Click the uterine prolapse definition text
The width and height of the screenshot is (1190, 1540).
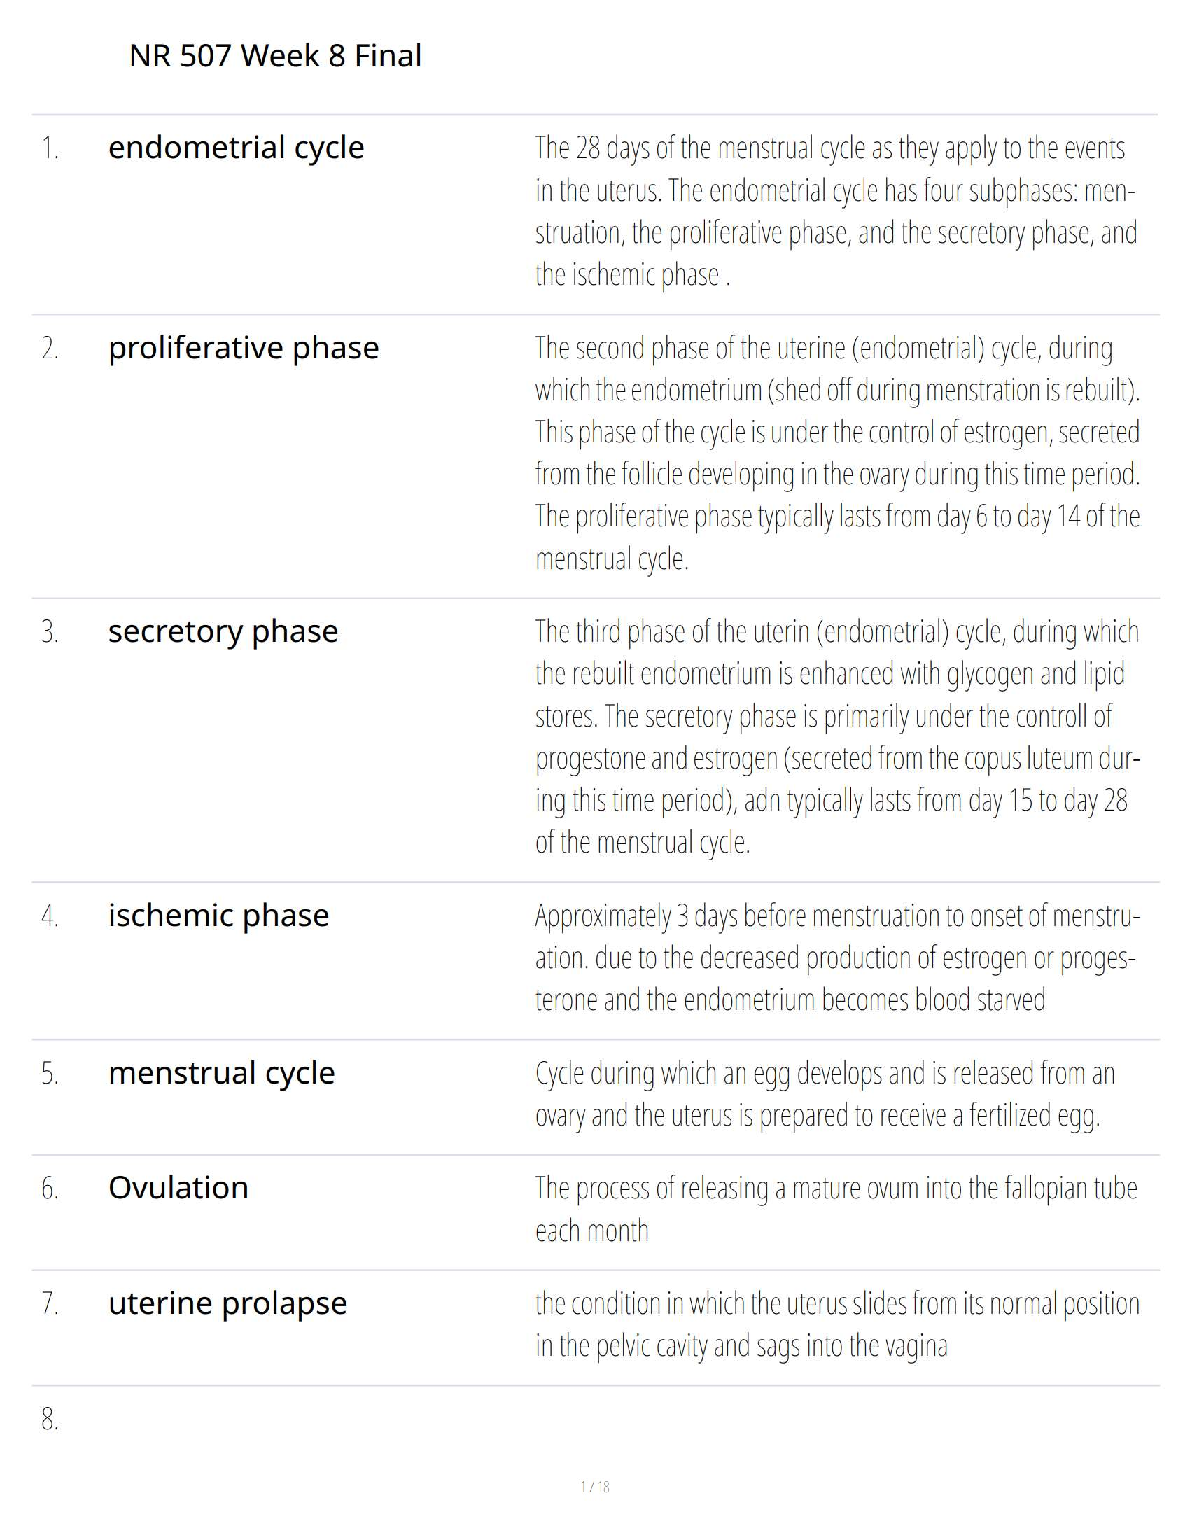pos(837,1325)
